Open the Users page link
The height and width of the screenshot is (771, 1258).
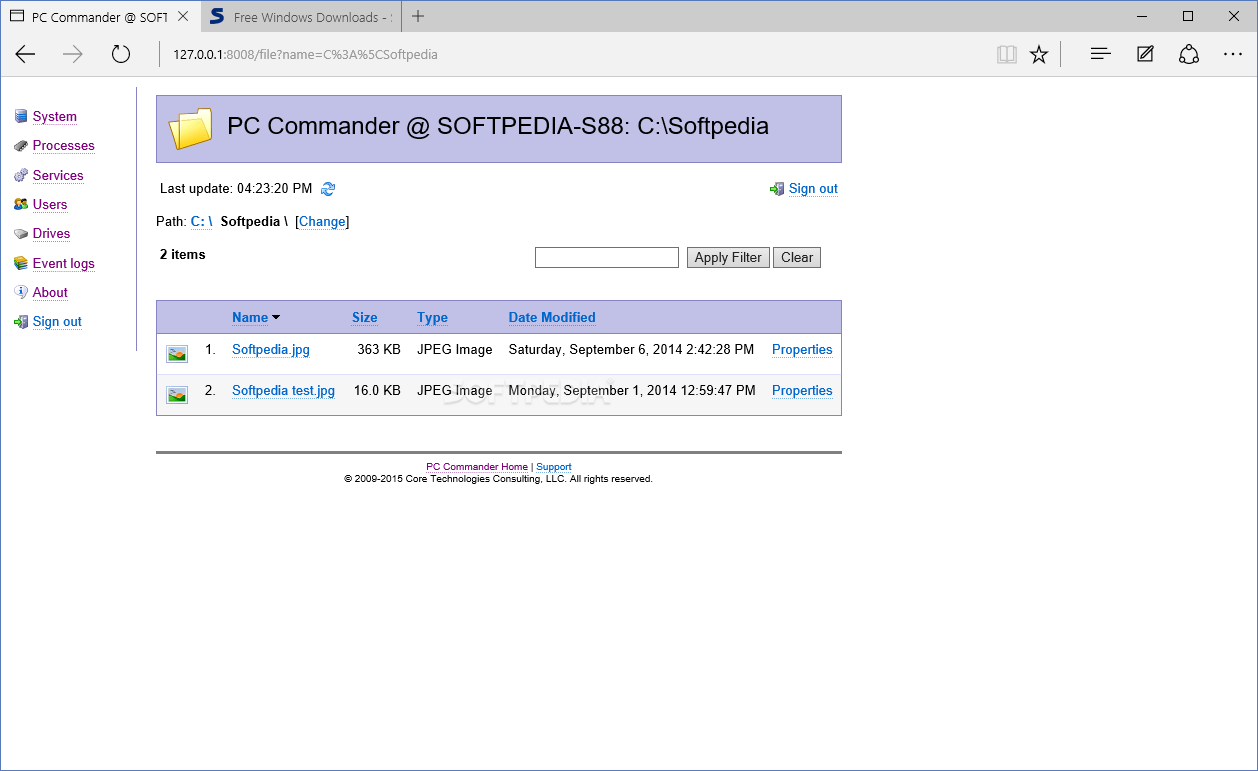tap(50, 204)
